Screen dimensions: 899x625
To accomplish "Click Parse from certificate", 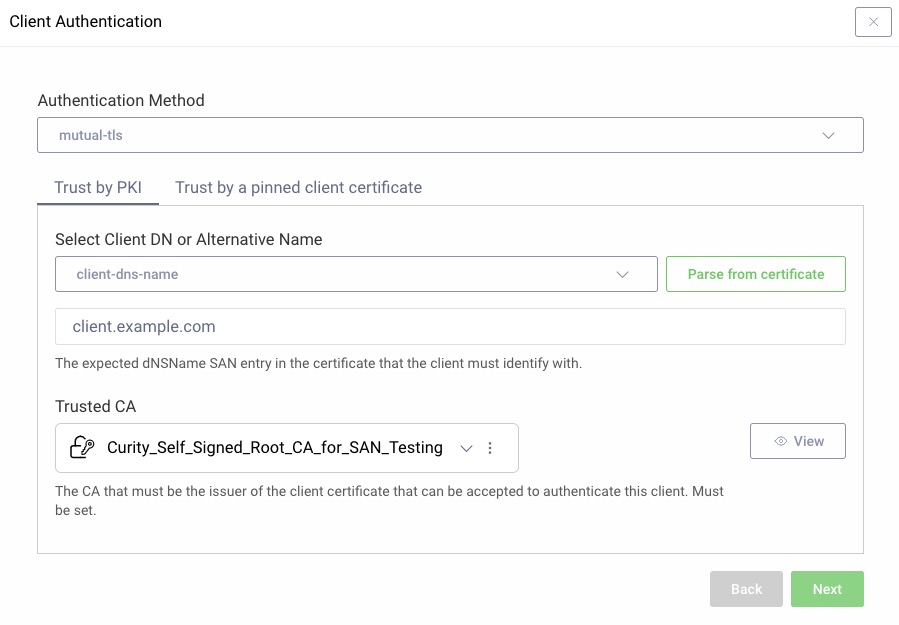I will [x=755, y=273].
